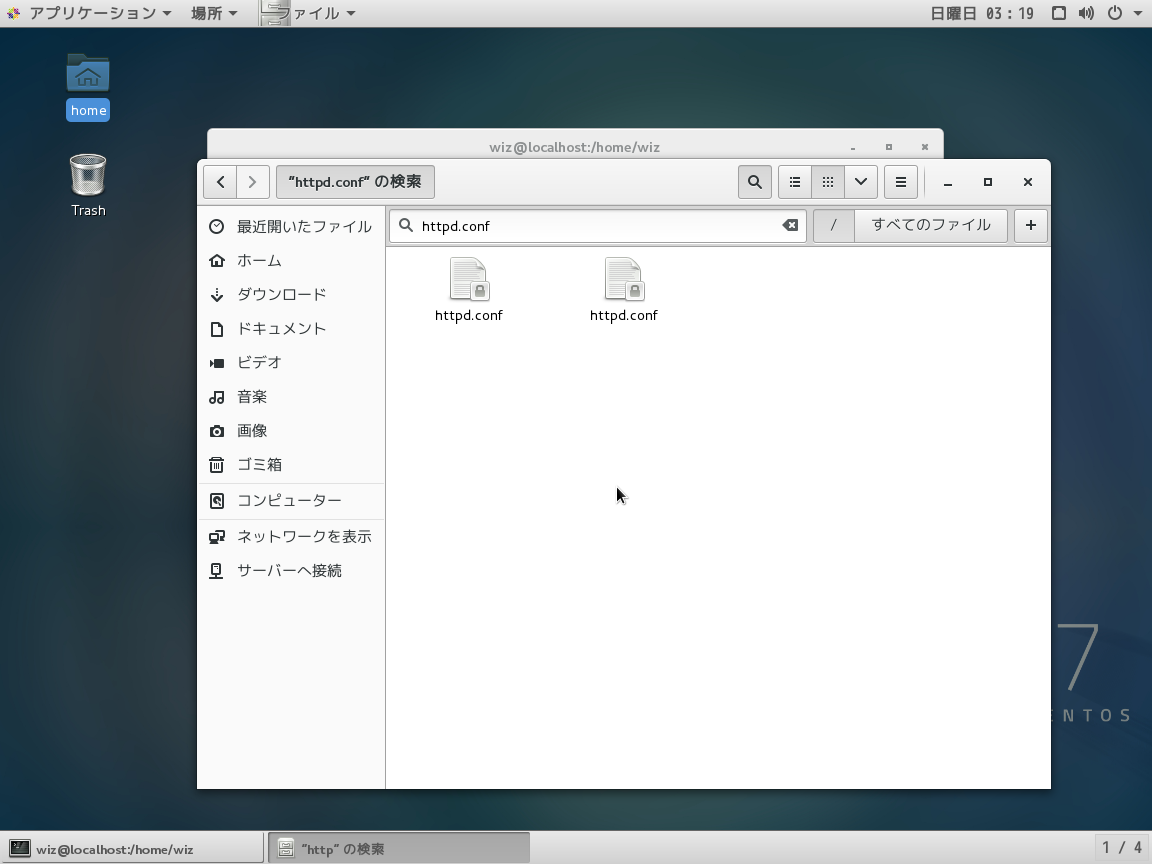Image resolution: width=1152 pixels, height=864 pixels.
Task: Select the root '/' search location
Action: [833, 226]
